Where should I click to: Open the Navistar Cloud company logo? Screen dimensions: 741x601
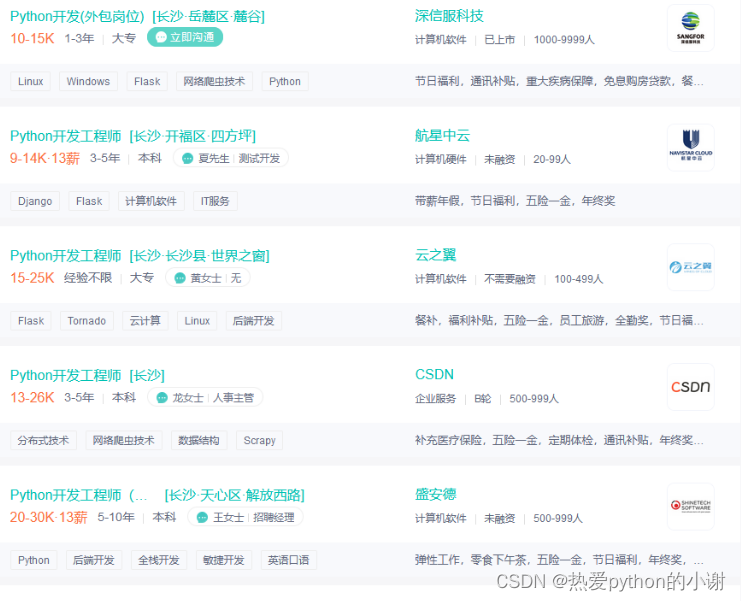coord(690,147)
